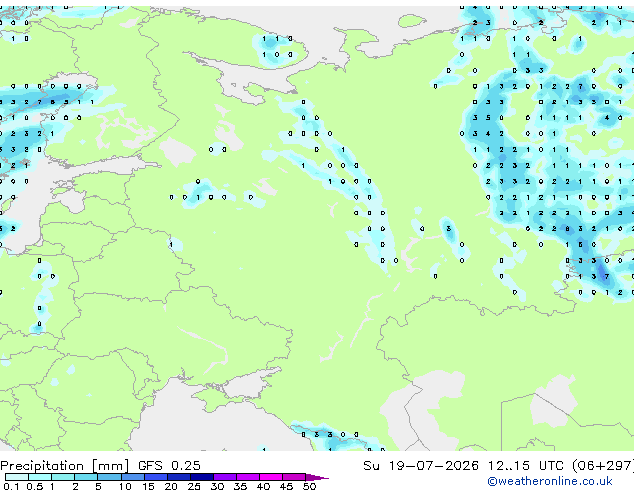
Task: Click the 'GFS 0.25' model label
Action: [x=169, y=466]
